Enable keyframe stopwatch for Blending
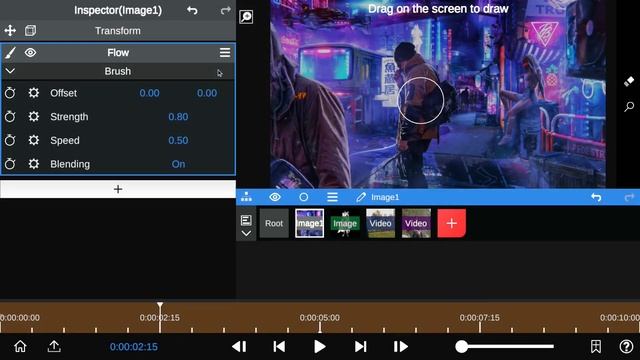 (x=10, y=164)
